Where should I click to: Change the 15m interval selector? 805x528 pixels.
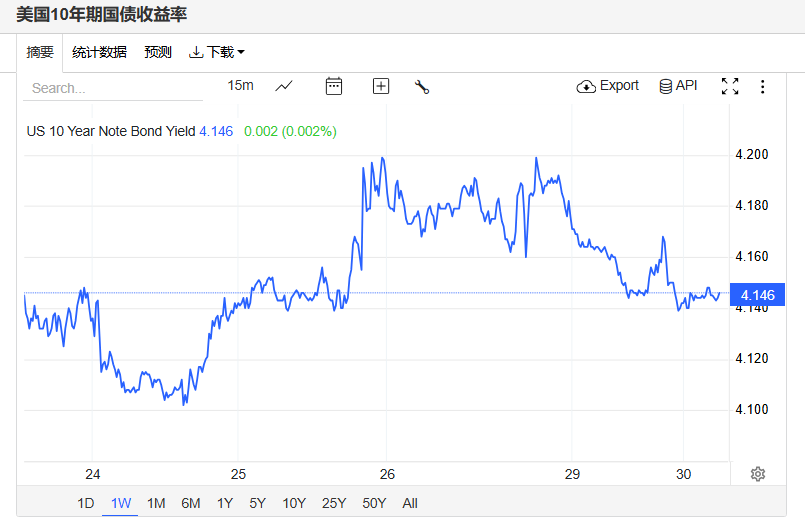coord(240,85)
